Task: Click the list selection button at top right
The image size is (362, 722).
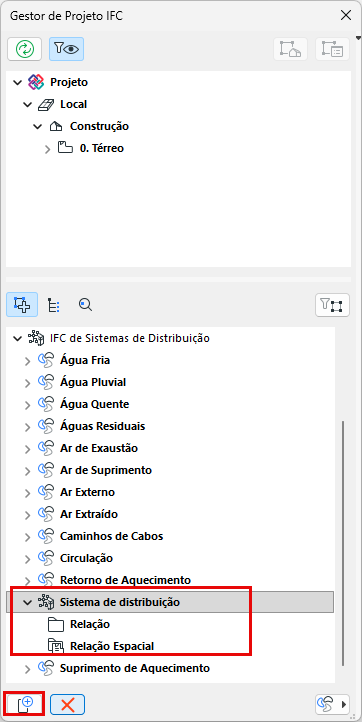Action: point(333,49)
